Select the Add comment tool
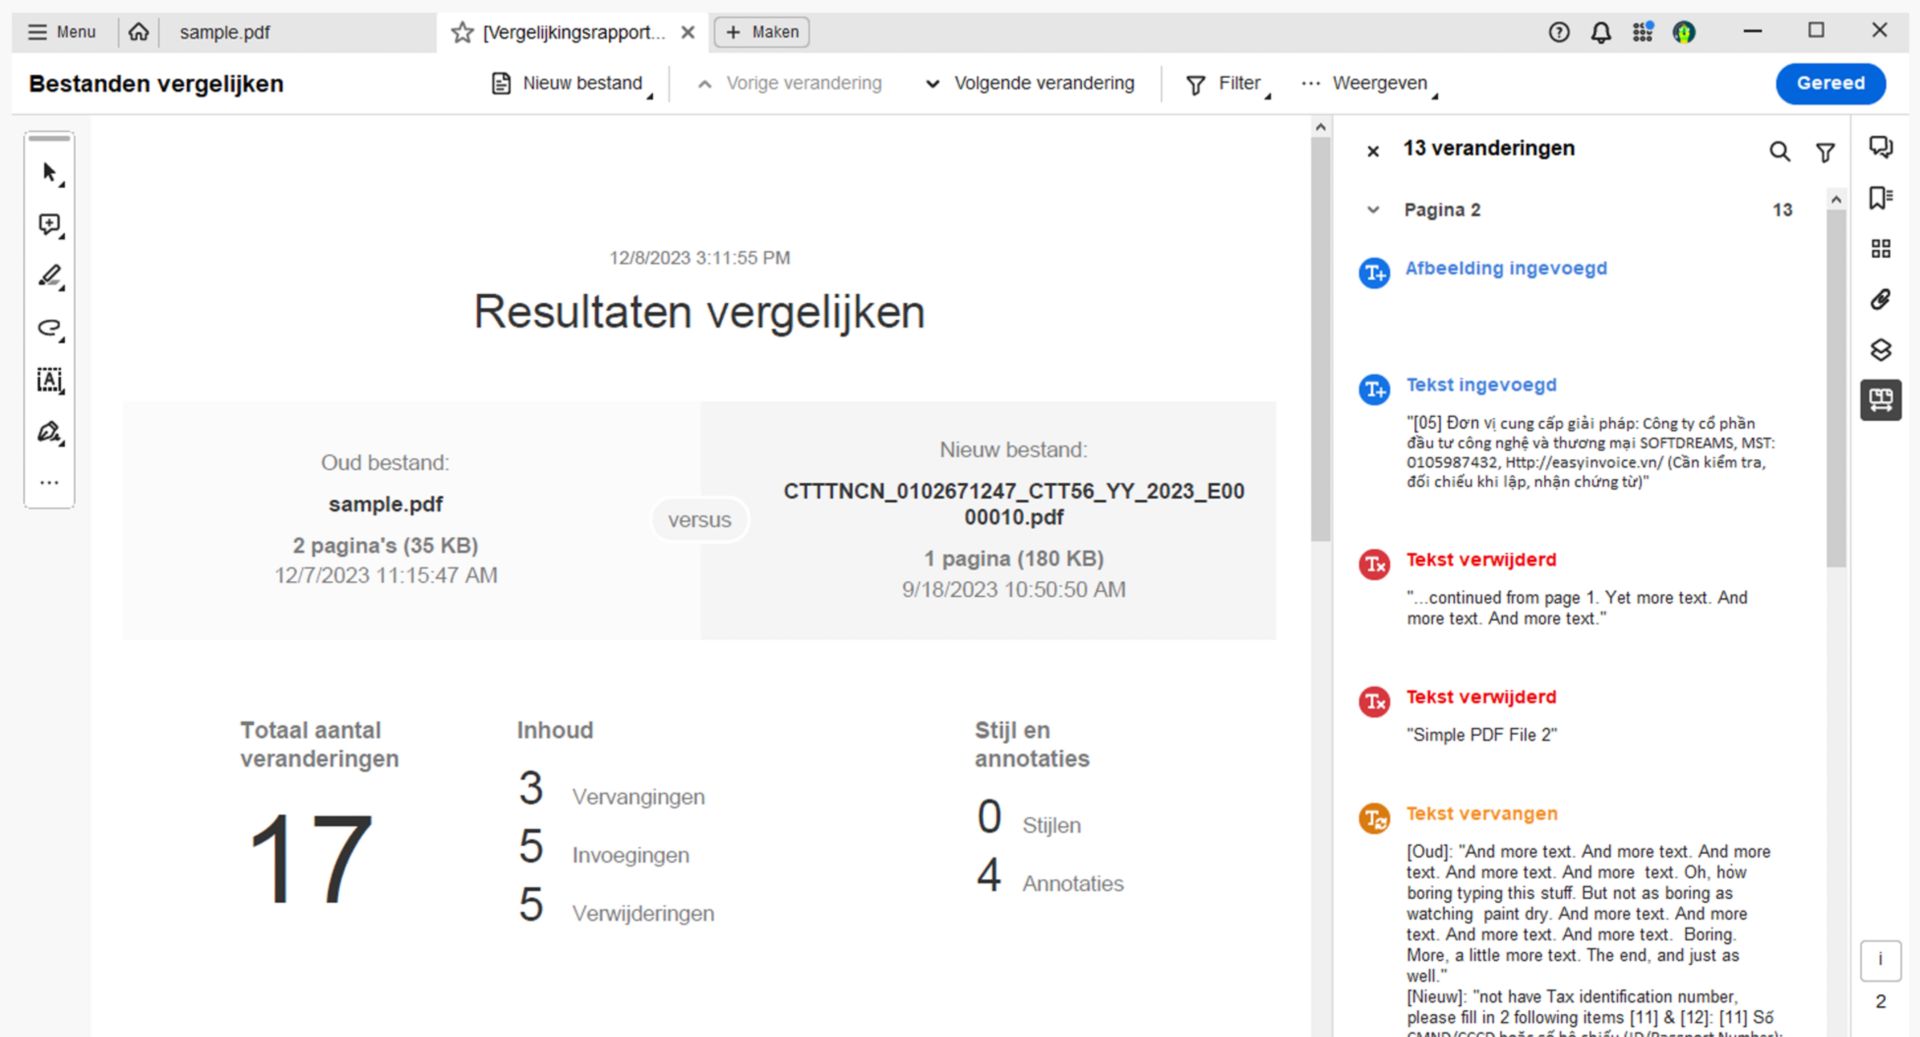The width and height of the screenshot is (1920, 1037). 50,225
